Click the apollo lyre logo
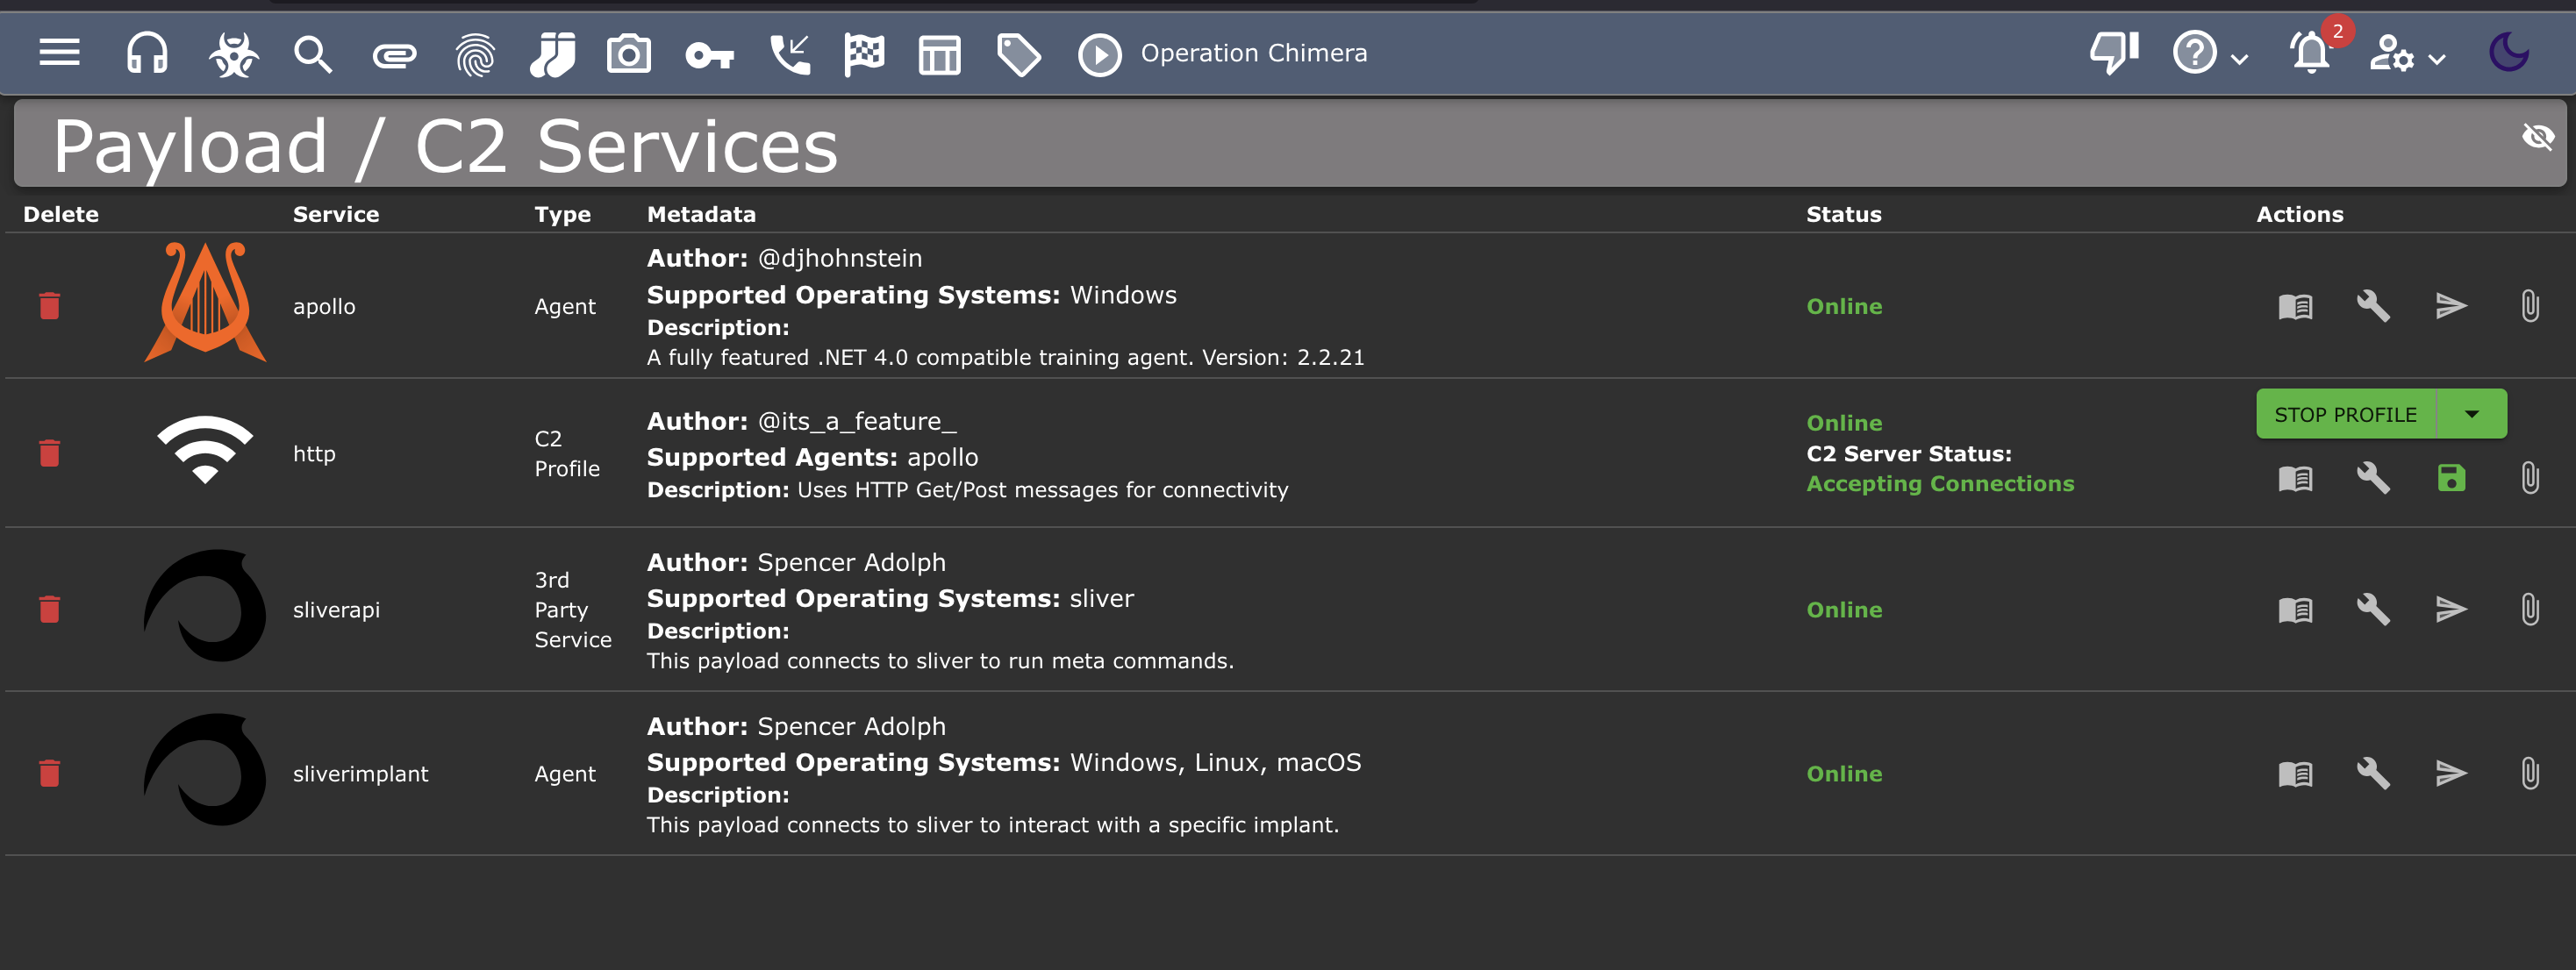The height and width of the screenshot is (970, 2576). click(x=205, y=302)
